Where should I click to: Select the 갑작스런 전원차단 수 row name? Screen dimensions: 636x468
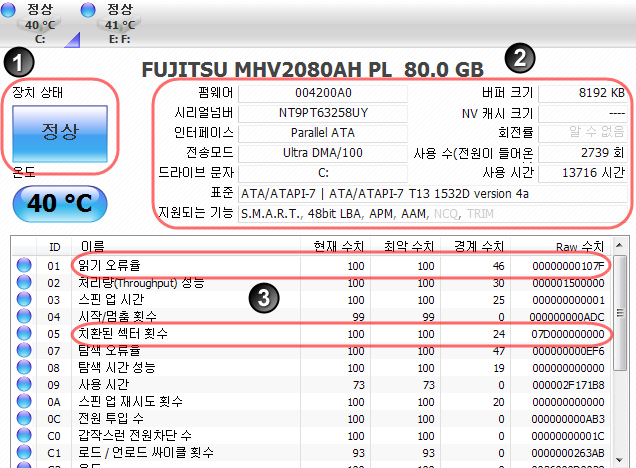coord(135,436)
